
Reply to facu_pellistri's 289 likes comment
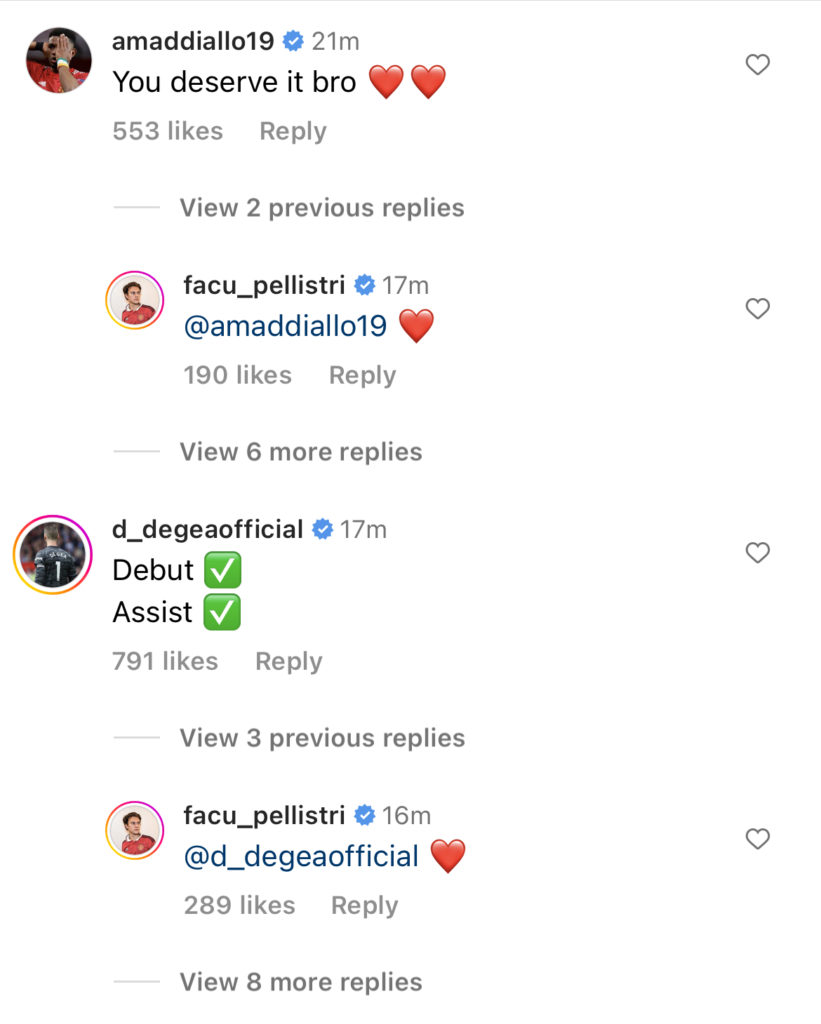click(x=364, y=906)
